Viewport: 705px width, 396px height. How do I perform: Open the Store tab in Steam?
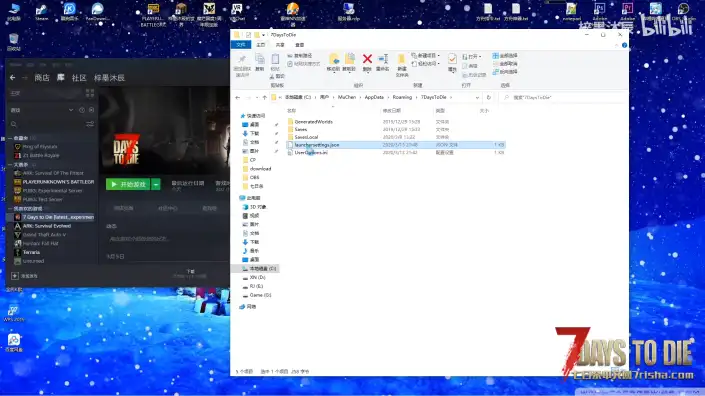point(42,78)
